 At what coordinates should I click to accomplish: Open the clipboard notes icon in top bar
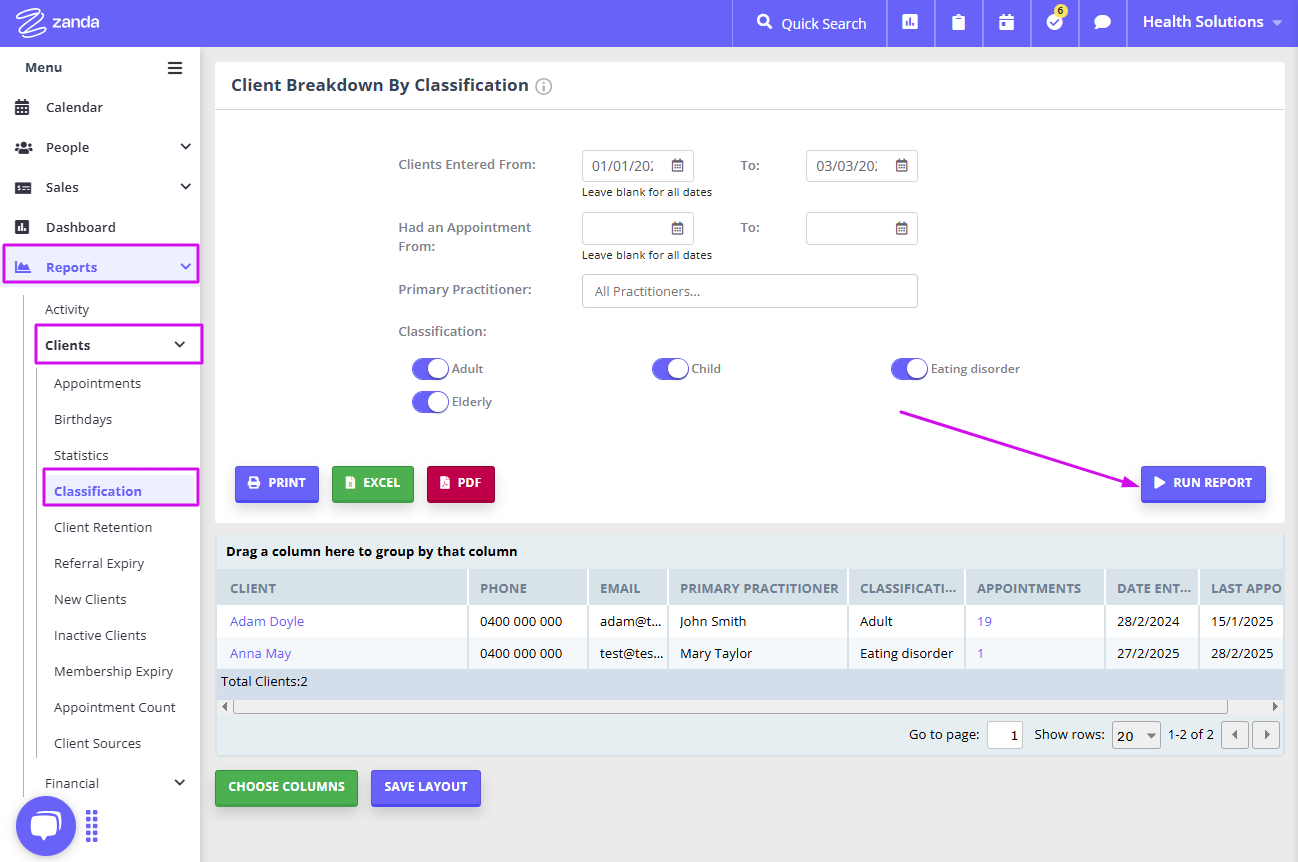pos(959,22)
